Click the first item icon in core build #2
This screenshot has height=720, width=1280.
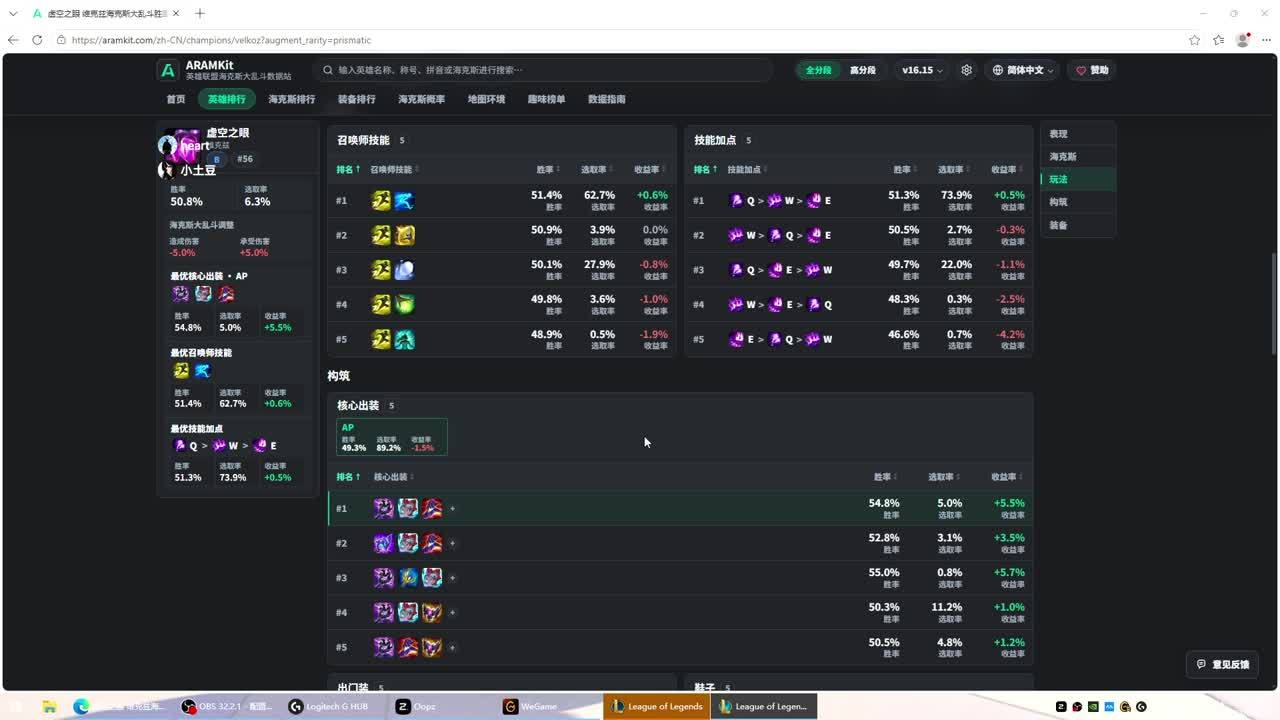[x=384, y=543]
